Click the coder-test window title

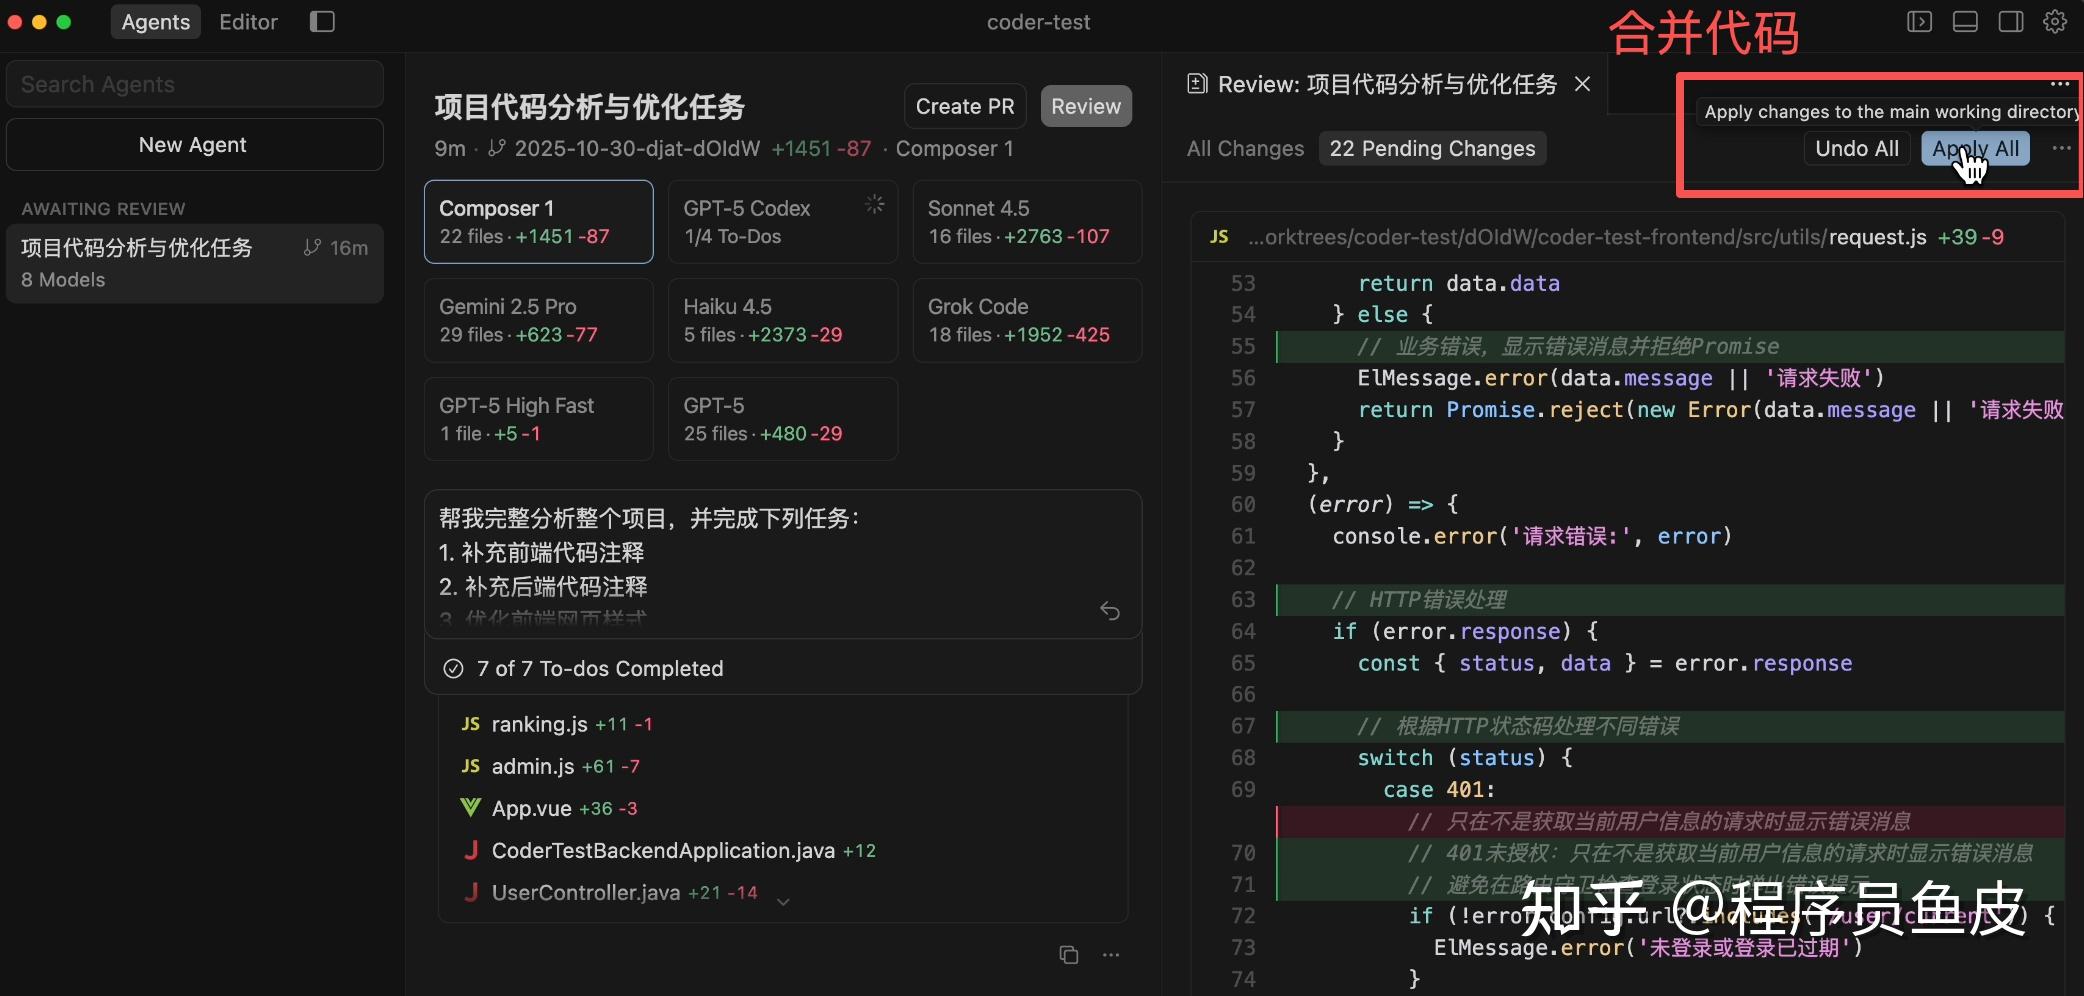point(1038,22)
